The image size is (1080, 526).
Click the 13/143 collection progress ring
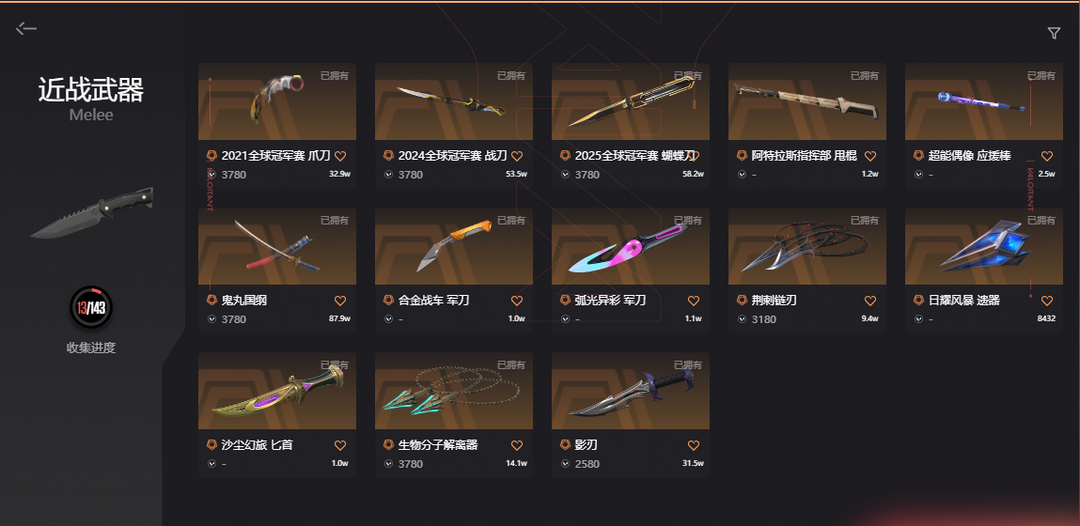pyautogui.click(x=91, y=308)
